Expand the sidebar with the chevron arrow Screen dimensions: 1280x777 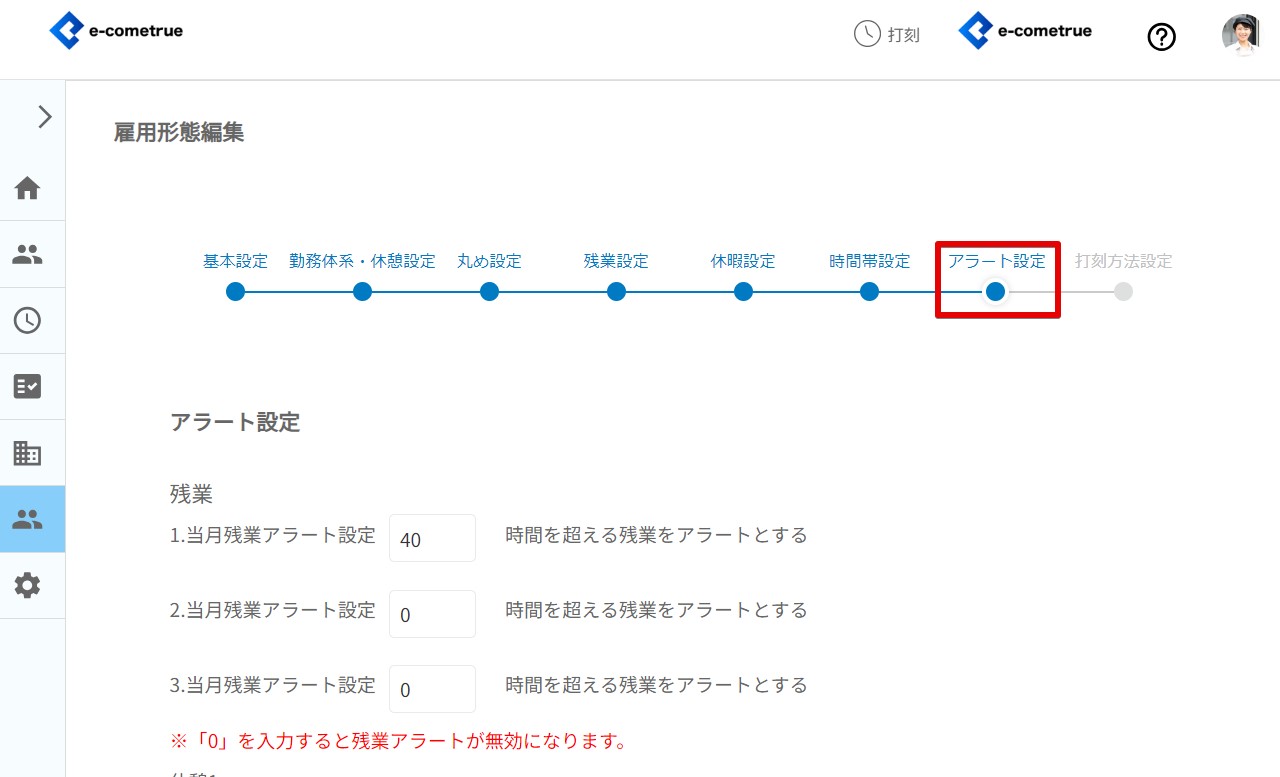tap(44, 117)
